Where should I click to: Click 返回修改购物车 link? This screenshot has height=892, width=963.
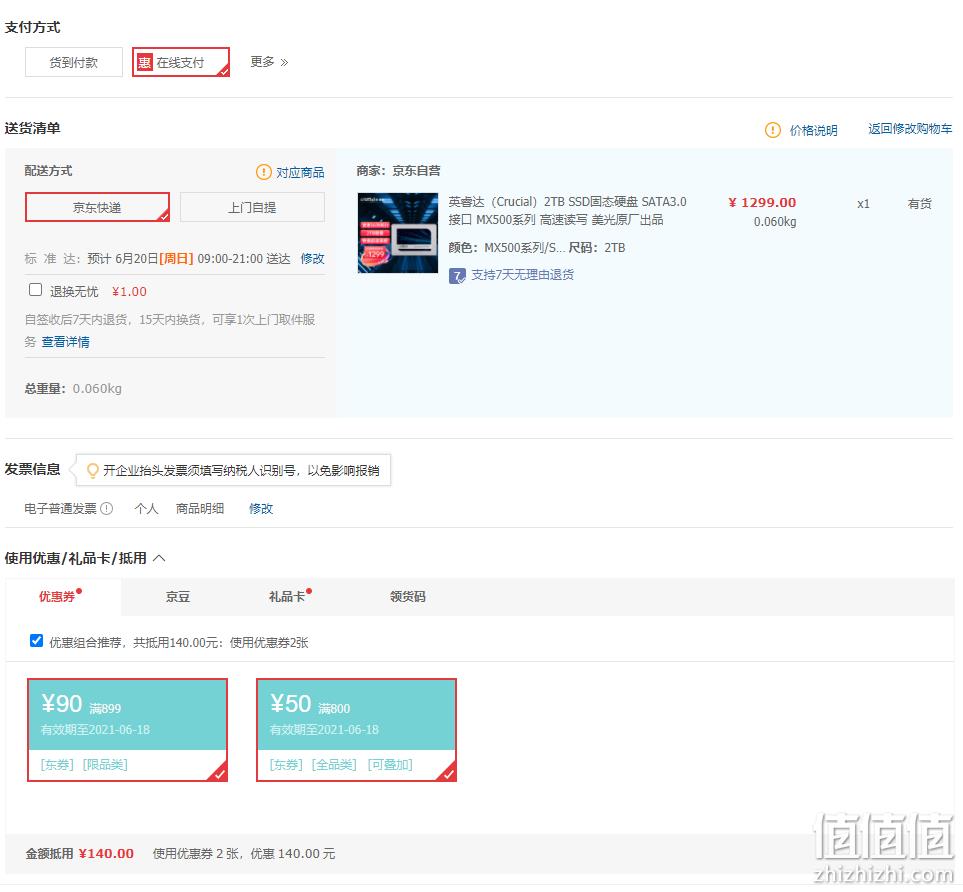pos(910,129)
